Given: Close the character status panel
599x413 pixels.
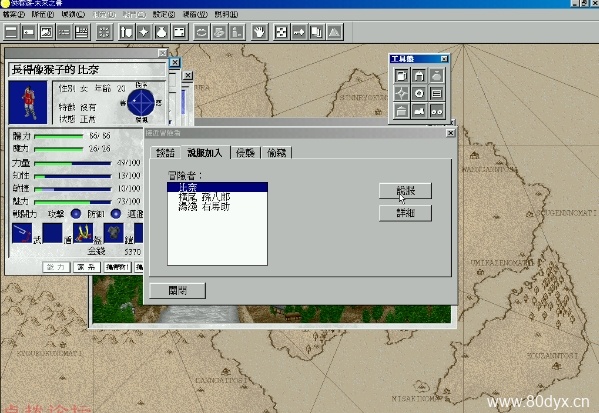Looking at the screenshot, I should (163, 53).
